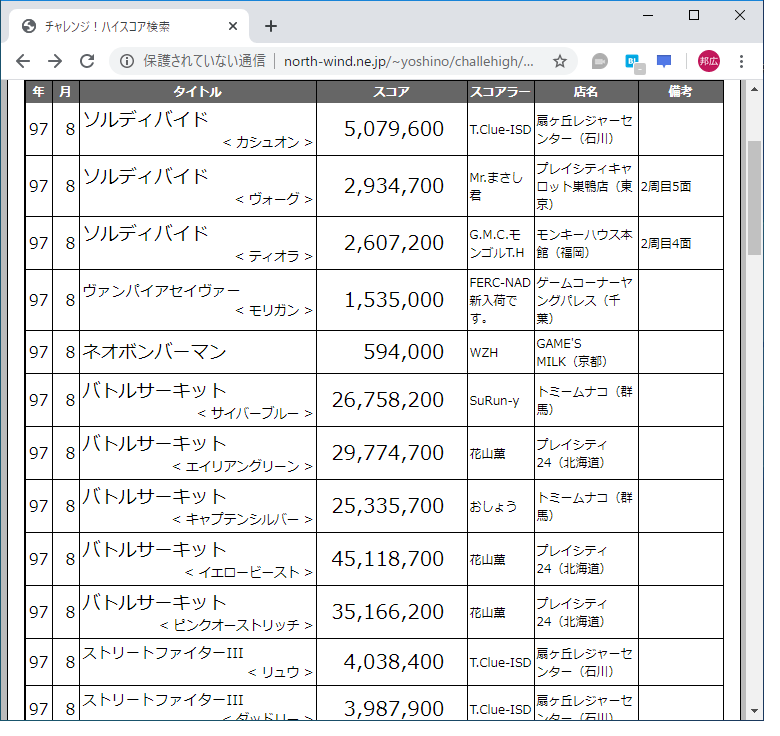Viewport: 780px width, 736px height.
Task: Click the < サイバーブルー > character text
Action: pyautogui.click(x=255, y=413)
